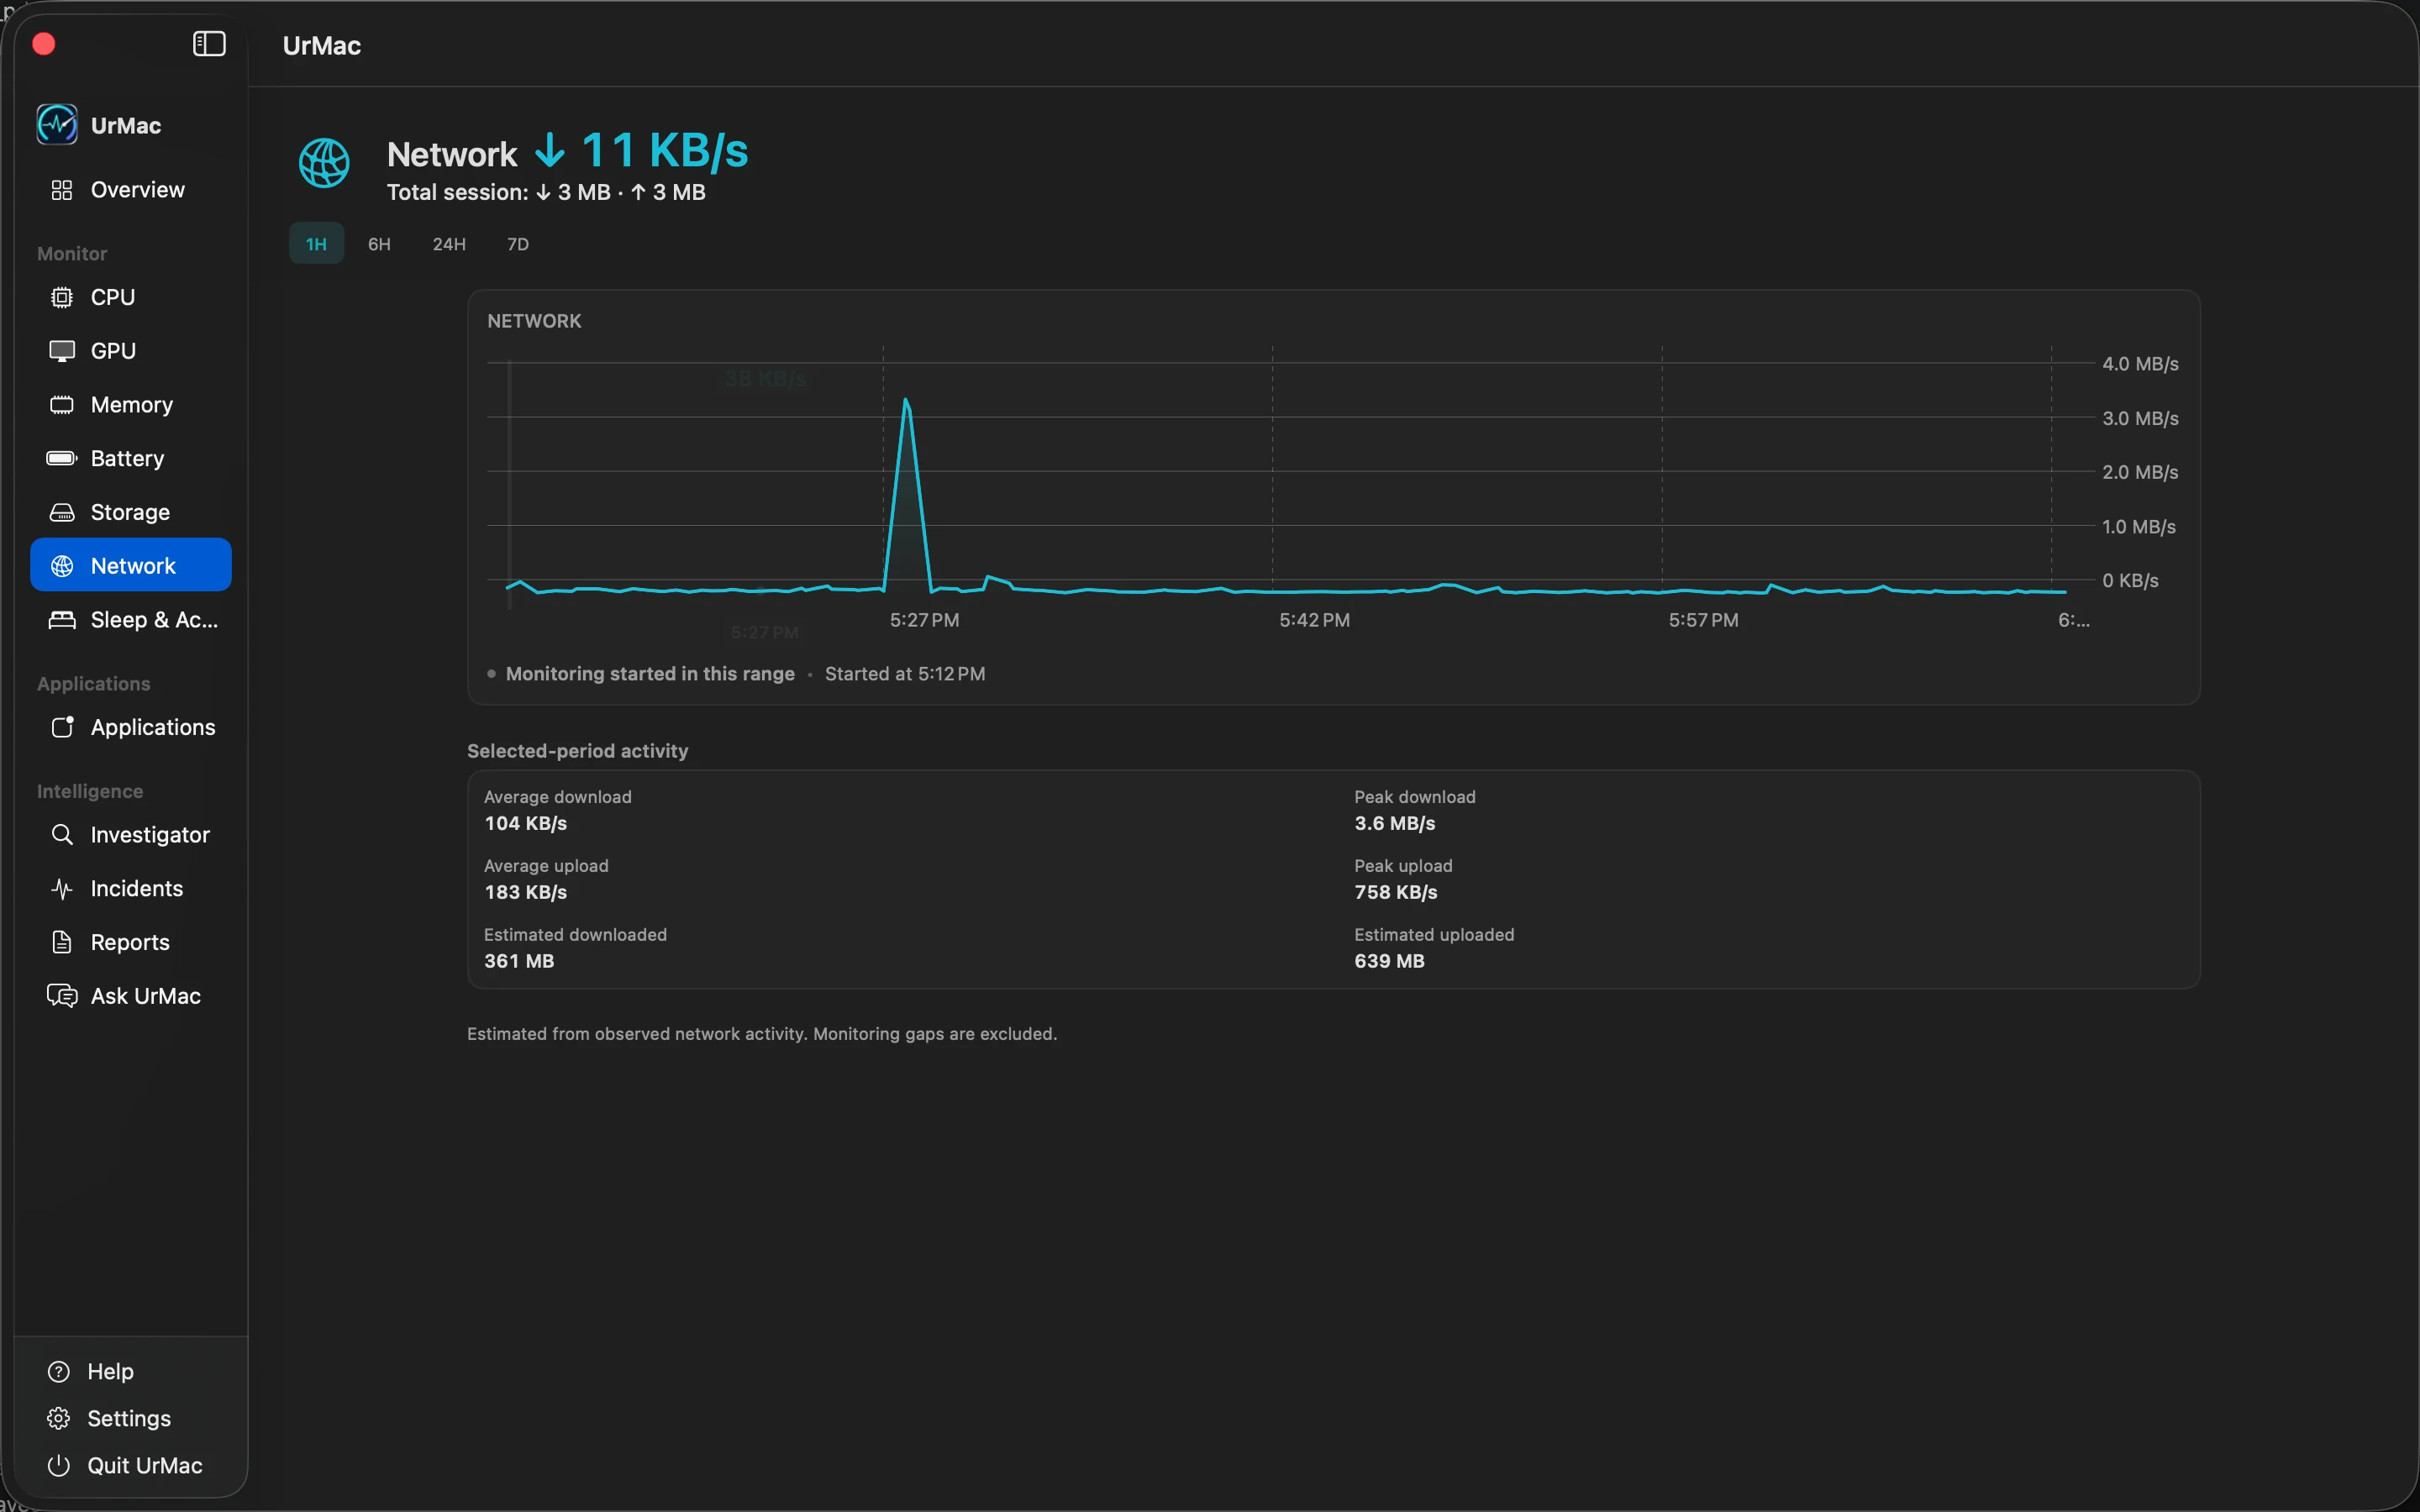2420x1512 pixels.
Task: Open Sleep & Activity section
Action: tap(131, 620)
